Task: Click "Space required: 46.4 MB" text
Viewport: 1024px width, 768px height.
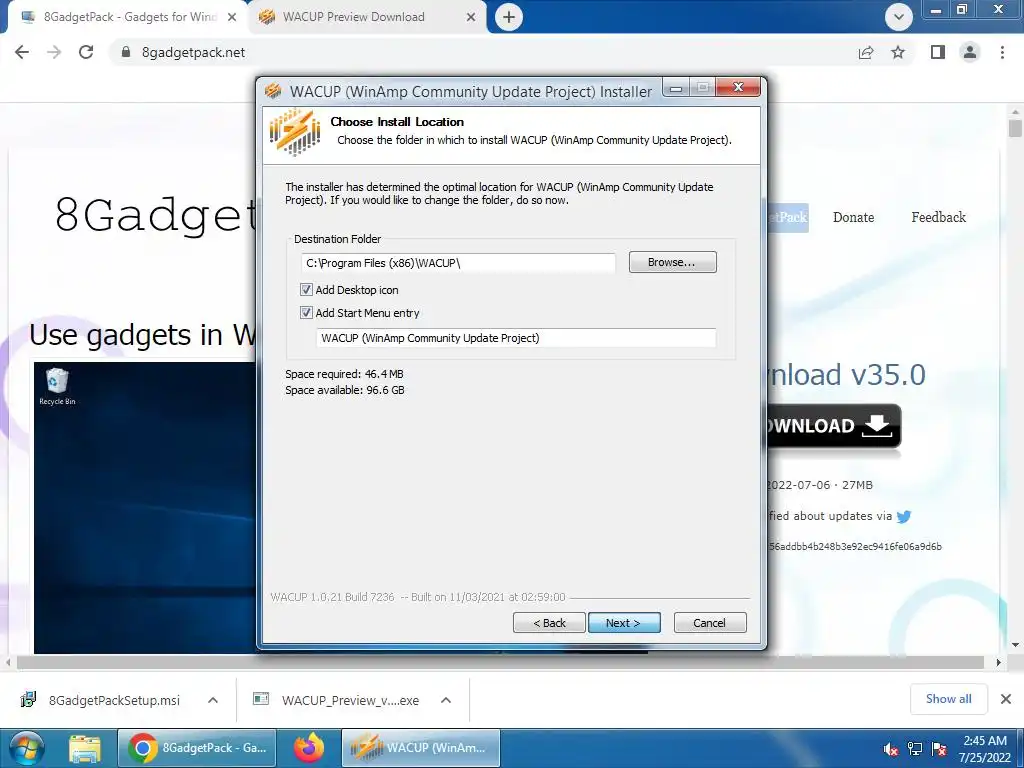Action: tap(344, 374)
